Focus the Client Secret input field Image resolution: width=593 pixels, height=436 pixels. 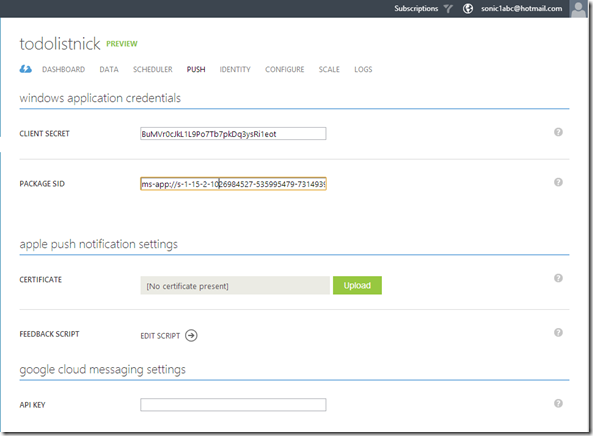[x=233, y=133]
